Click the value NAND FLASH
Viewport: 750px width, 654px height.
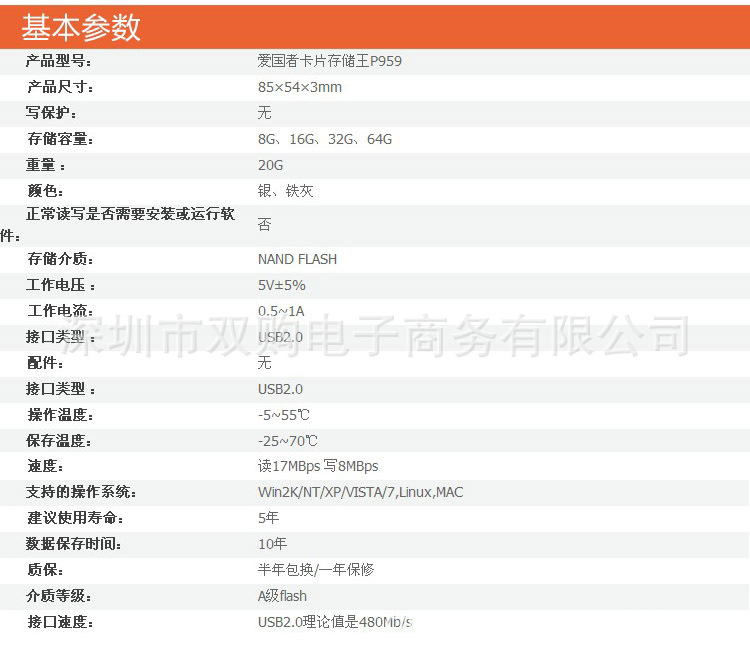click(x=298, y=259)
